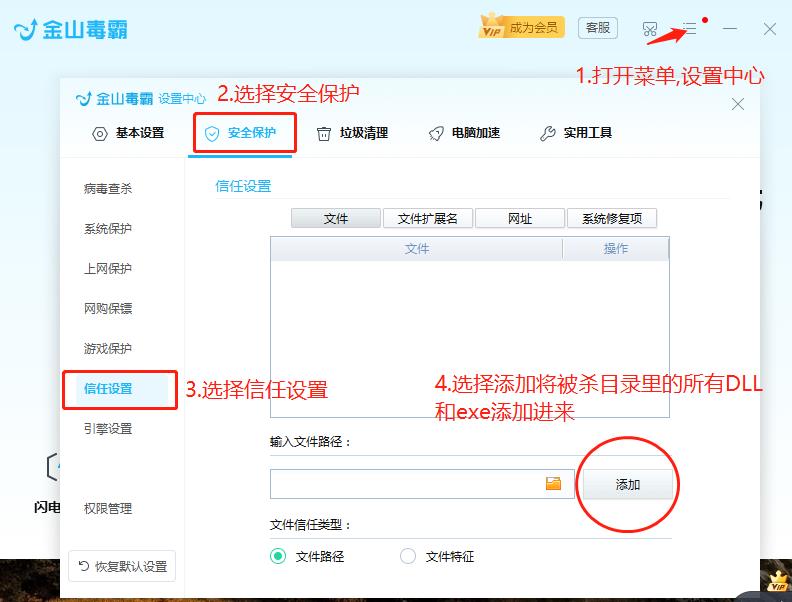Click the VIP crown icon at bottom right
Image resolution: width=792 pixels, height=602 pixels.
tap(777, 581)
